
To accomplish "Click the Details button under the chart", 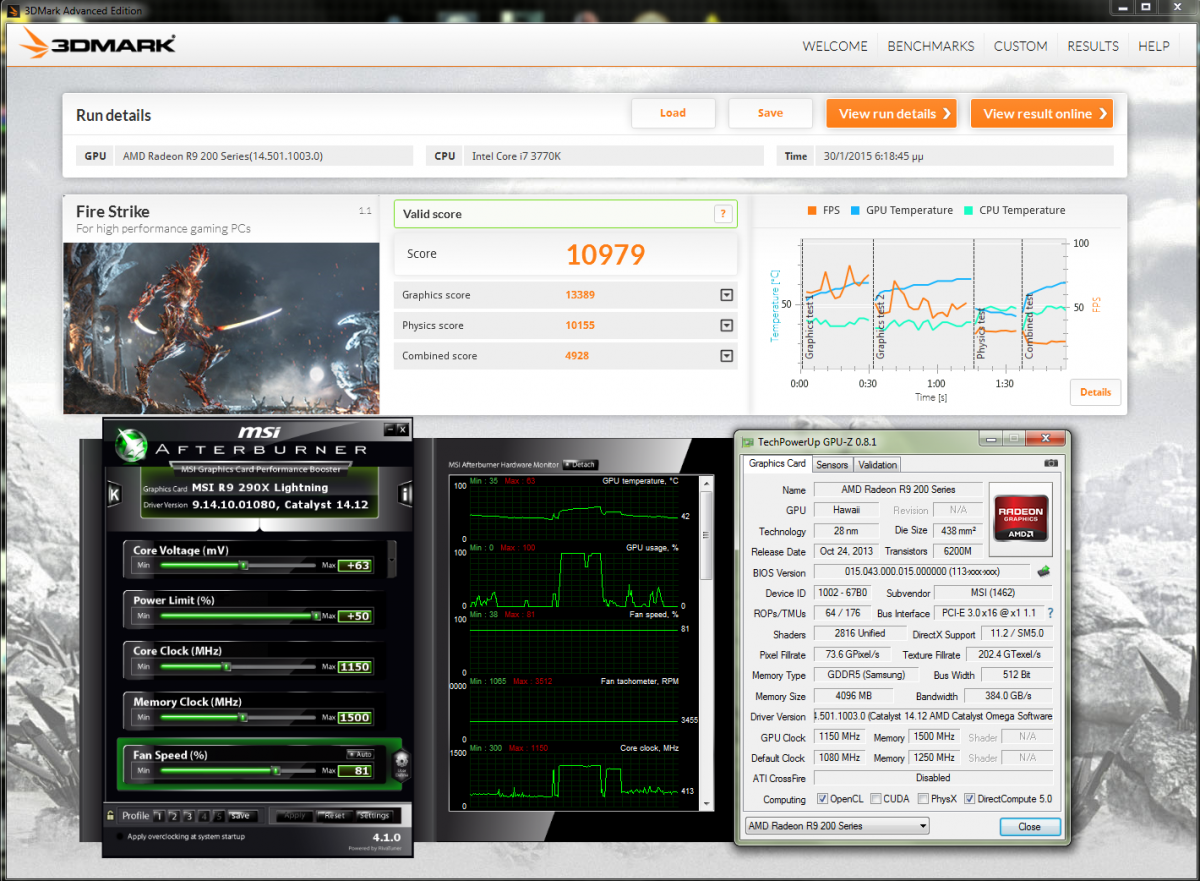I will (x=1095, y=392).
